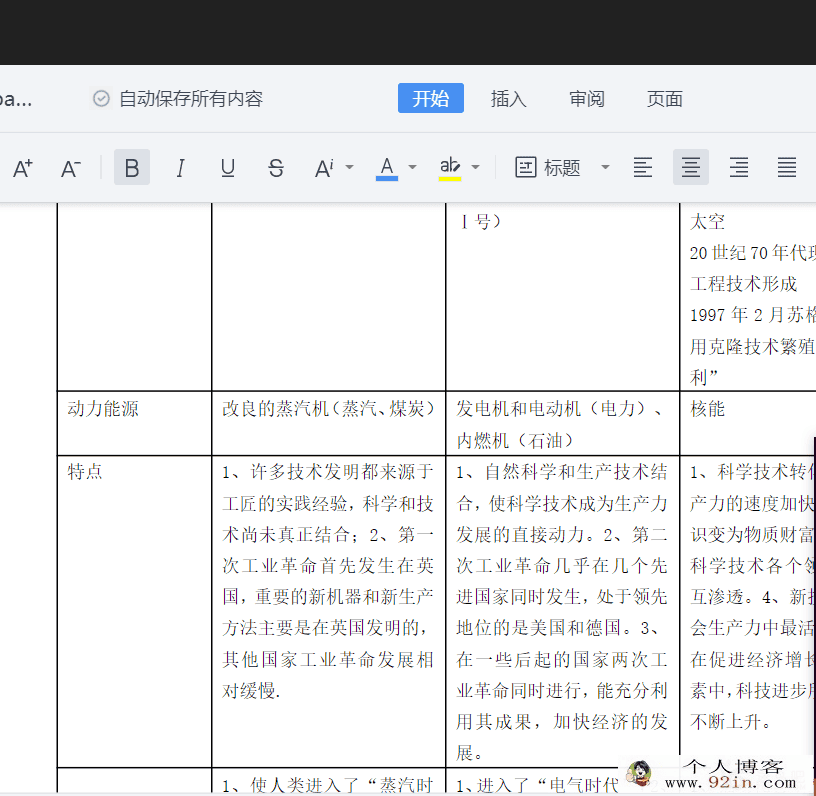Justify text alignment
This screenshot has height=796, width=816.
tap(787, 168)
